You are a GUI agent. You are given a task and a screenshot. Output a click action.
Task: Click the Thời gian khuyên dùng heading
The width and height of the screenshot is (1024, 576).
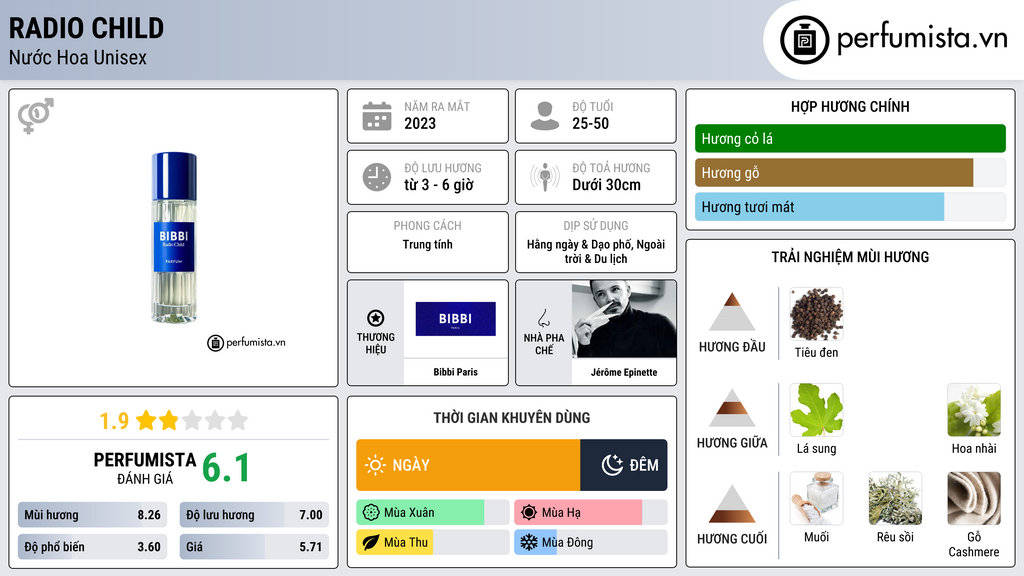[x=512, y=417]
